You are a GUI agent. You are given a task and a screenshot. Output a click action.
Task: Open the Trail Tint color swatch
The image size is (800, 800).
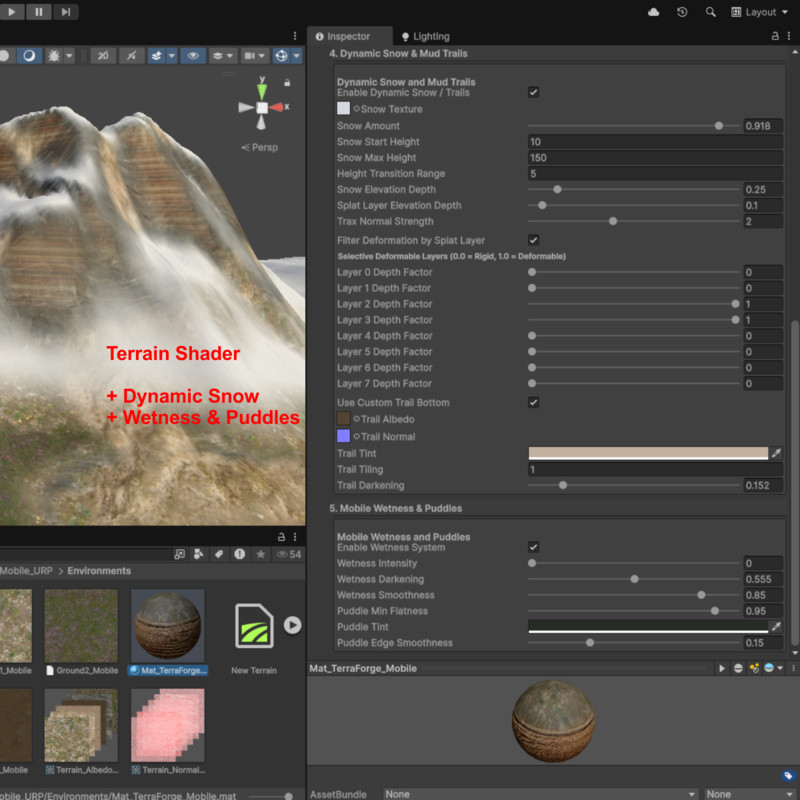(648, 453)
